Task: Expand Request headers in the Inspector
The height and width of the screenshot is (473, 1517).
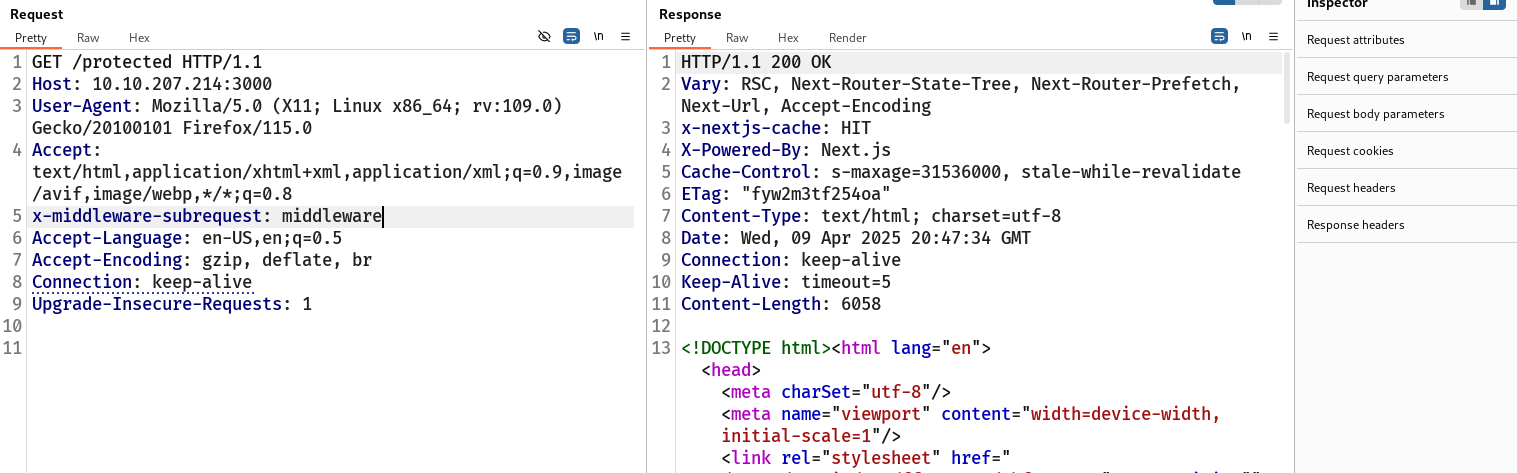Action: coord(1351,188)
